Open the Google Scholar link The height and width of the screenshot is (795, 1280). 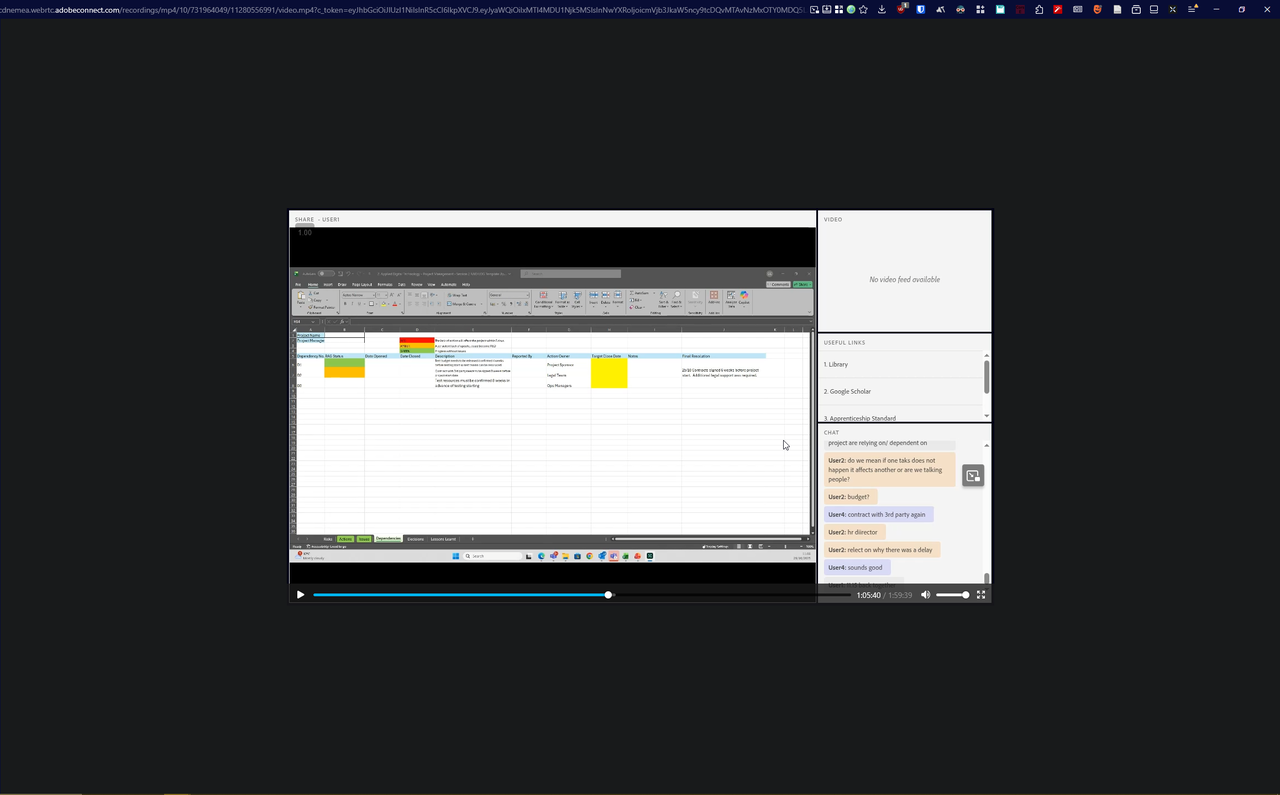pyautogui.click(x=847, y=391)
